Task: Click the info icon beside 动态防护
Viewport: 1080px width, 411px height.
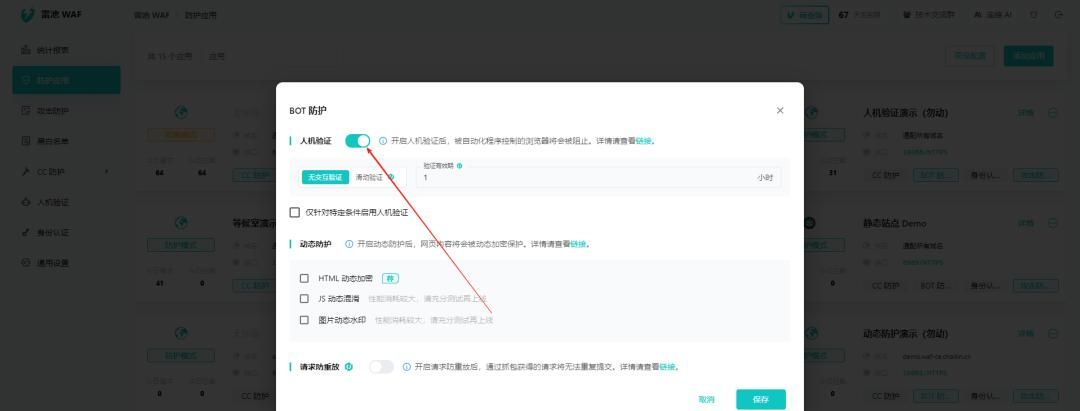Action: point(349,244)
